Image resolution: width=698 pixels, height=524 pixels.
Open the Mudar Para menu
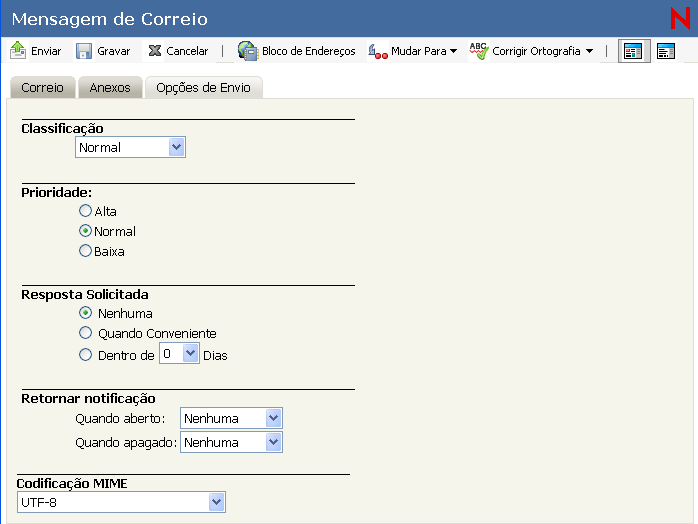(x=424, y=51)
